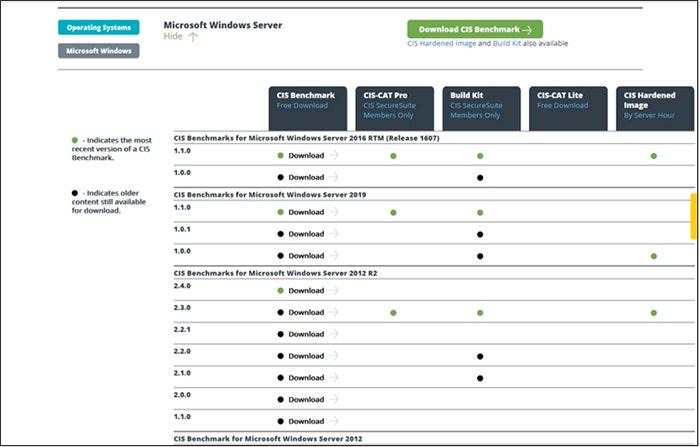The width and height of the screenshot is (700, 447).
Task: Select the CIS-CAT Lite column header
Action: (x=568, y=109)
